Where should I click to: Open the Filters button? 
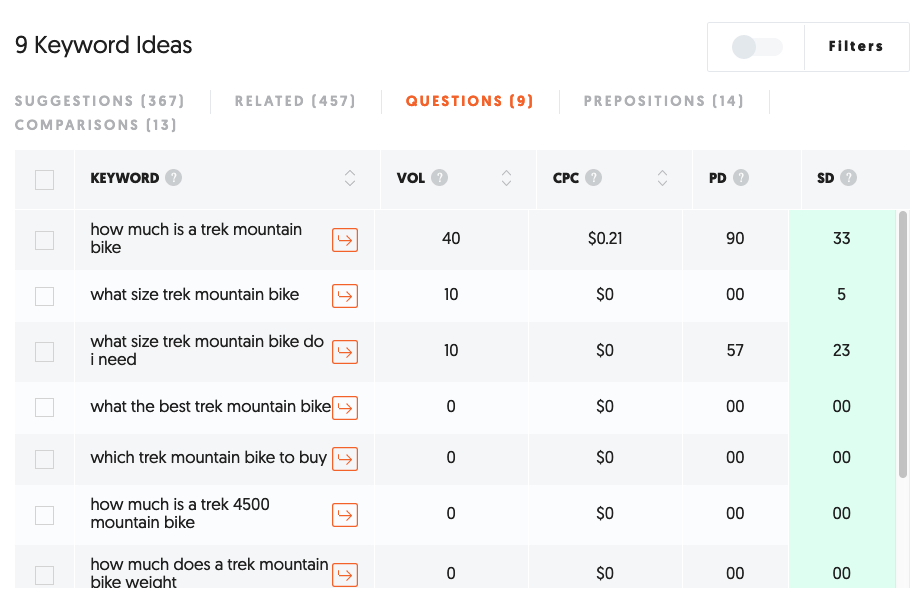coord(856,46)
